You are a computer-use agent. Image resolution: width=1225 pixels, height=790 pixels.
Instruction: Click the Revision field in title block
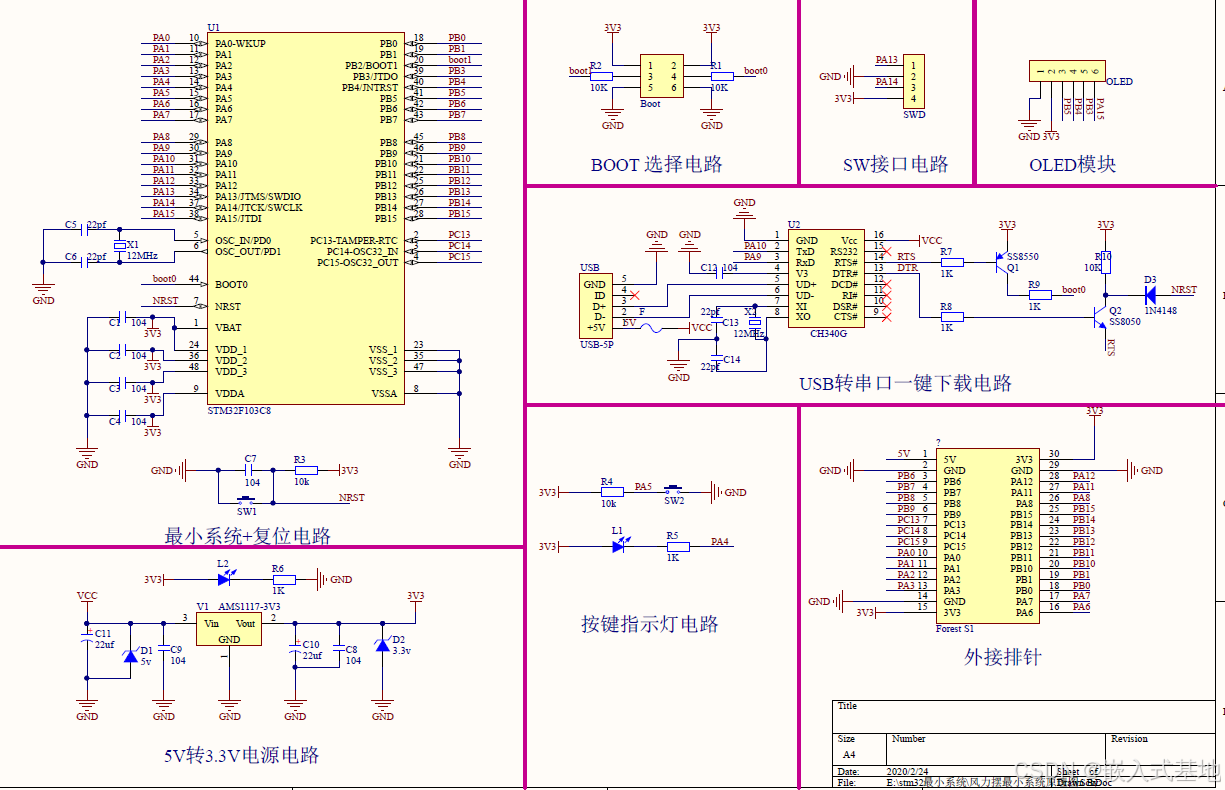click(1160, 748)
